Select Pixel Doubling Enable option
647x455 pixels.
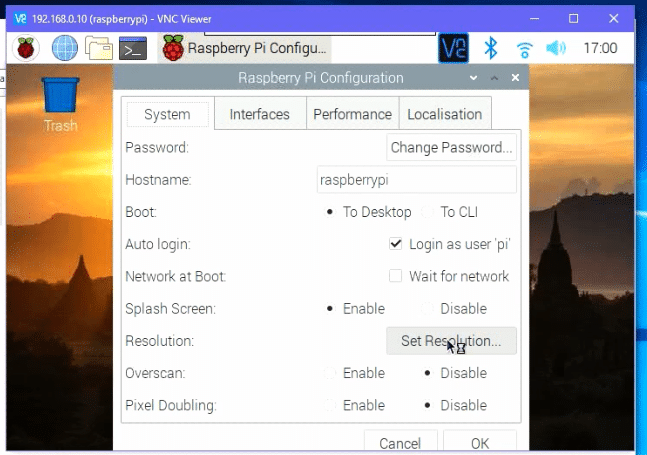point(330,405)
